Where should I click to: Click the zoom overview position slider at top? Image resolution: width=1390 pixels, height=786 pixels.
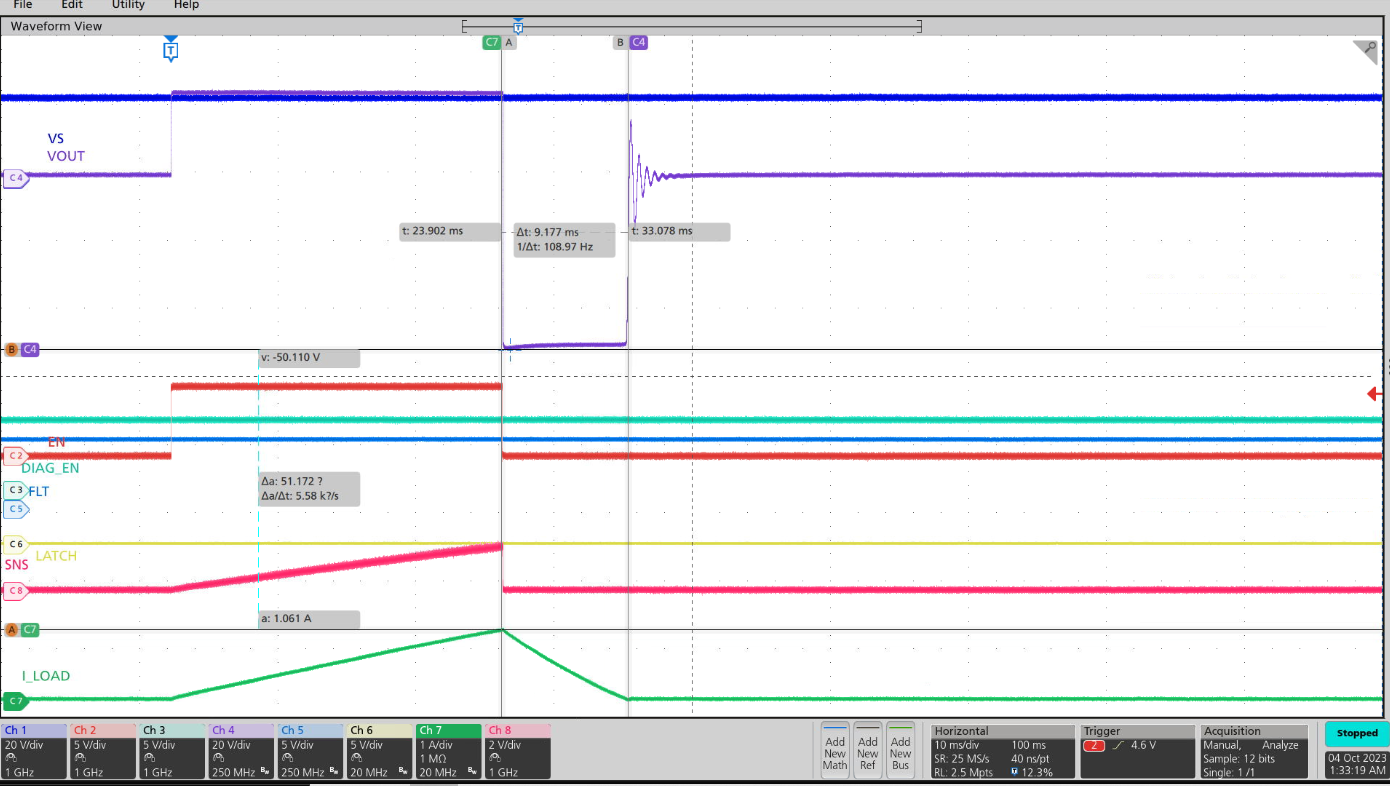coord(518,27)
